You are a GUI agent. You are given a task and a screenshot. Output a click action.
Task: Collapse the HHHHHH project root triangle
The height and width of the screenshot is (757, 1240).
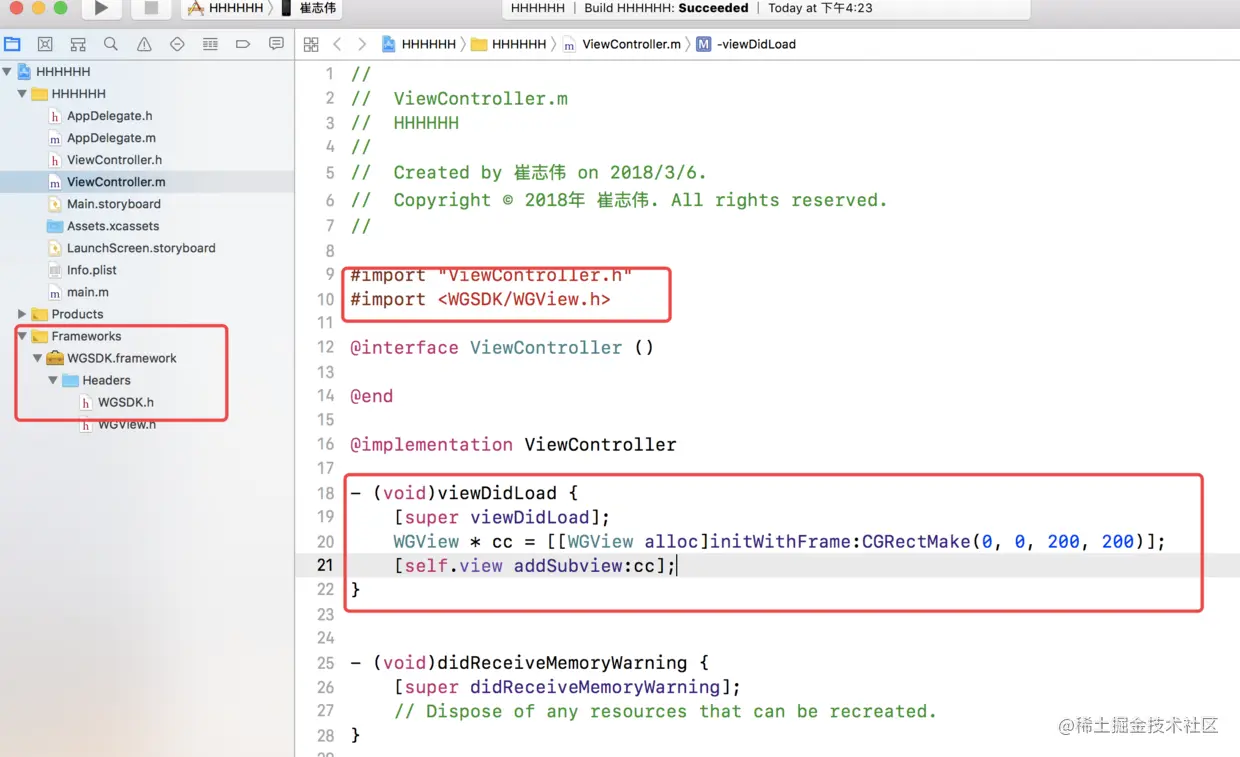coord(8,72)
